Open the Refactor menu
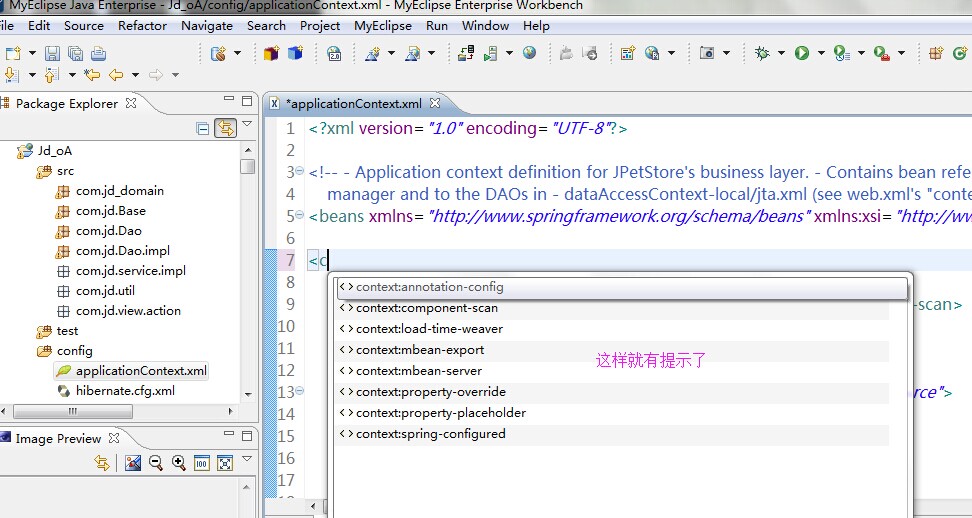972x518 pixels. (143, 25)
